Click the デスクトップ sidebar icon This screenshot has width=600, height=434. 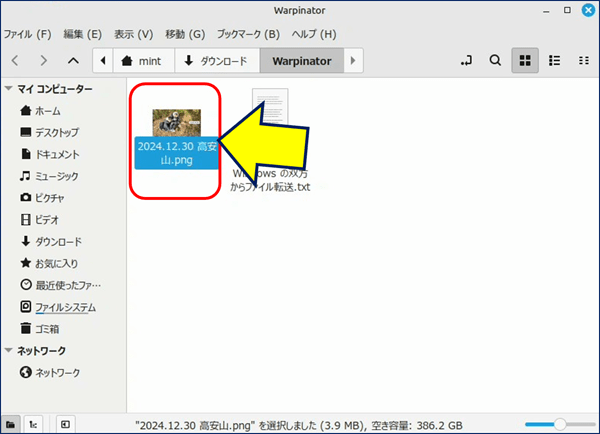click(x=26, y=132)
